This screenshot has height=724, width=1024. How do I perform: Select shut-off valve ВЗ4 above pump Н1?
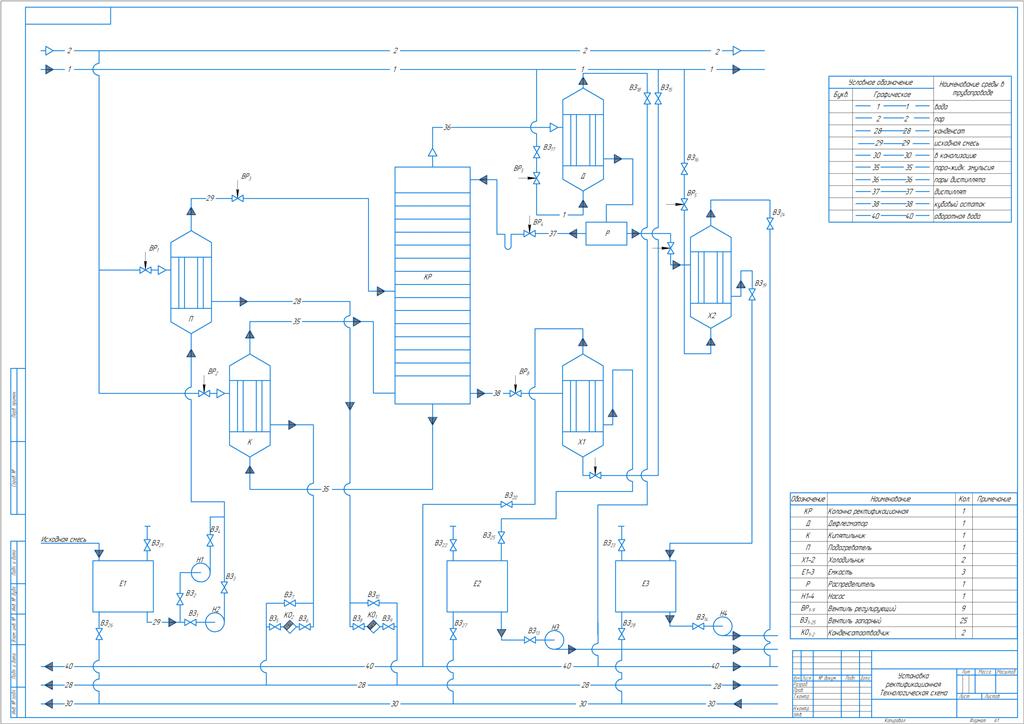click(x=210, y=541)
